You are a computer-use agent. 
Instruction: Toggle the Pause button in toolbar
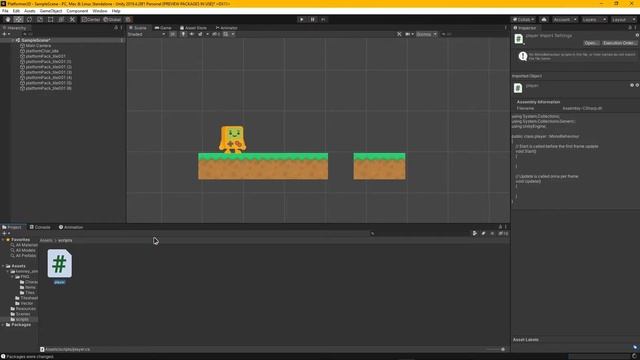312,20
